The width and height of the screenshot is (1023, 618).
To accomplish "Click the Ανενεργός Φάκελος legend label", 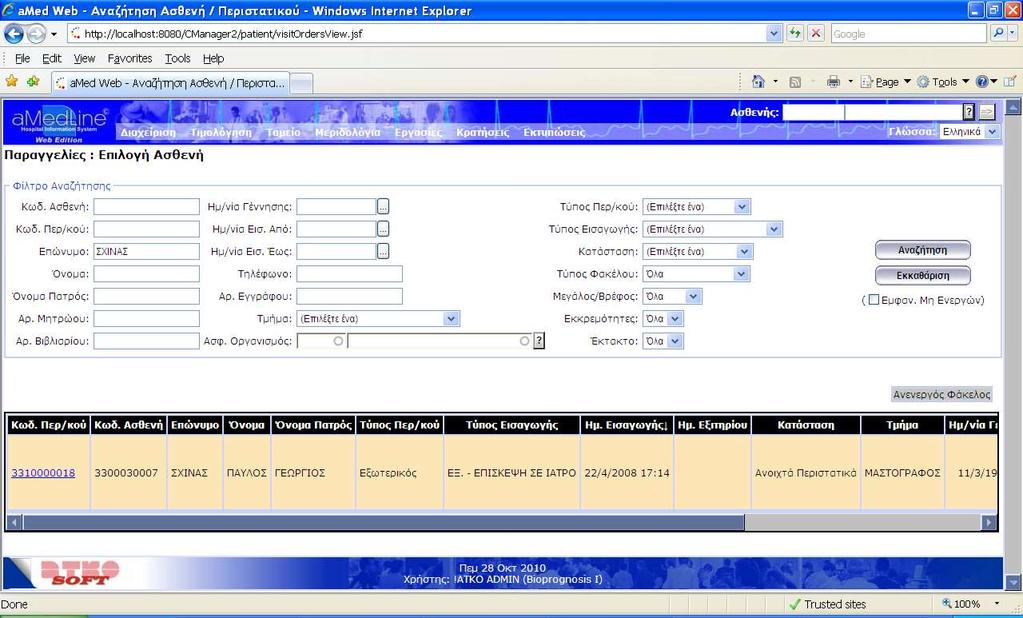I will click(941, 394).
